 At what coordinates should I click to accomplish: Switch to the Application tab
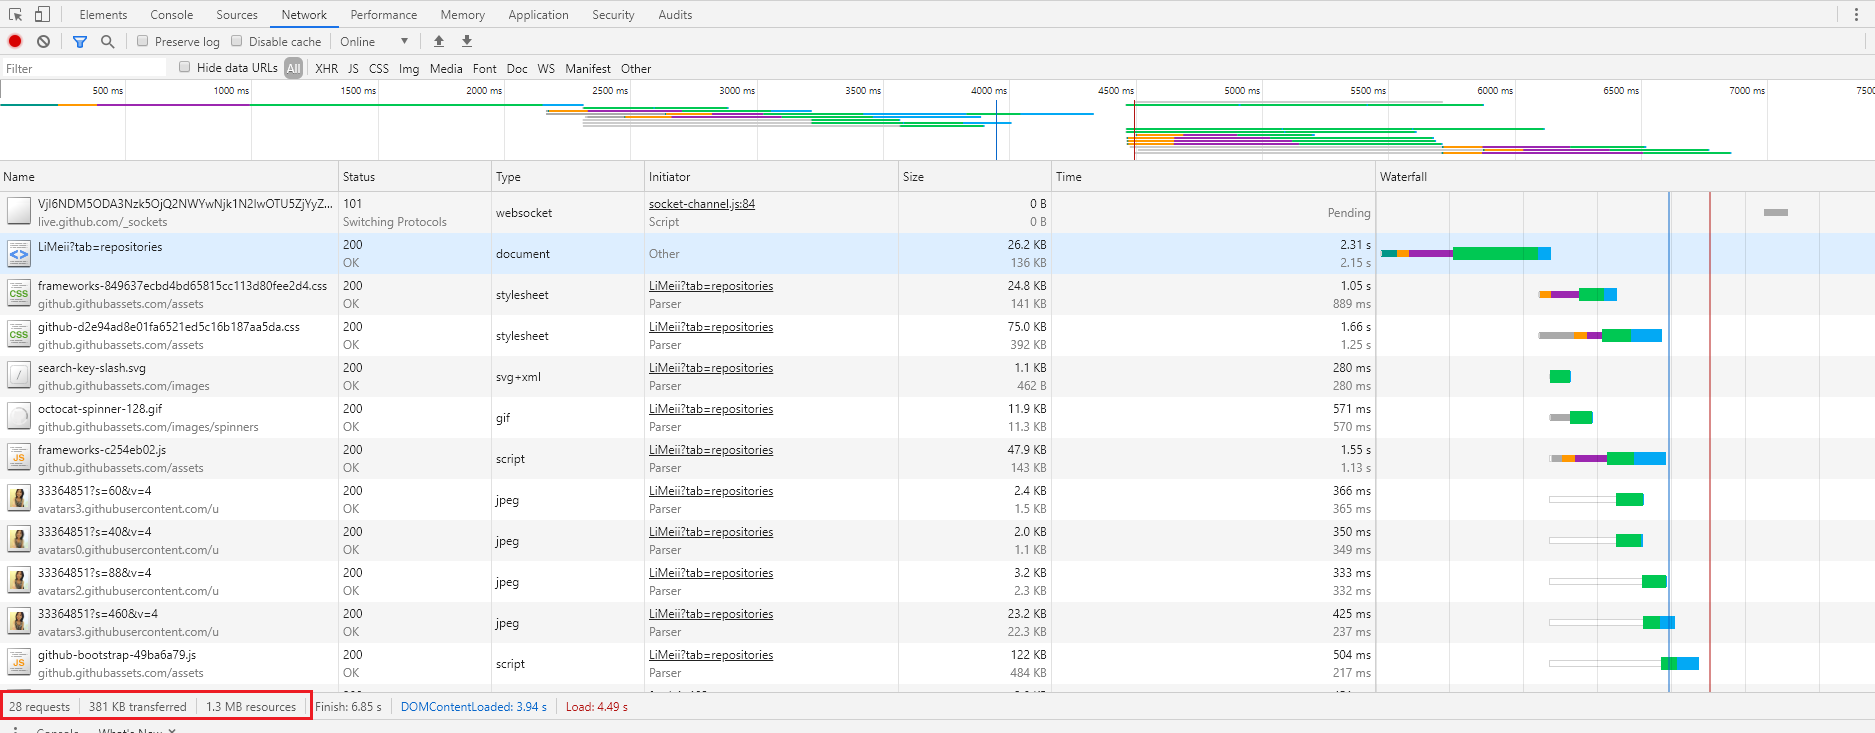(x=538, y=14)
